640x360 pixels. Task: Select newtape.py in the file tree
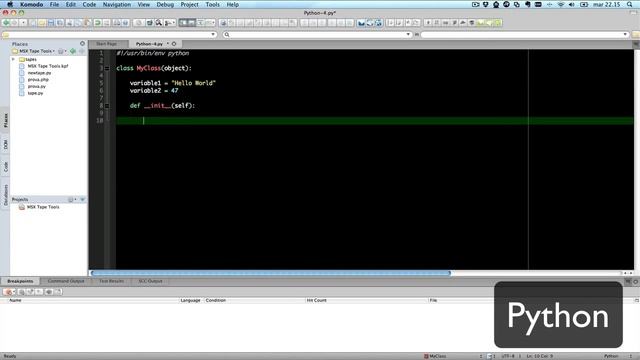(39, 73)
